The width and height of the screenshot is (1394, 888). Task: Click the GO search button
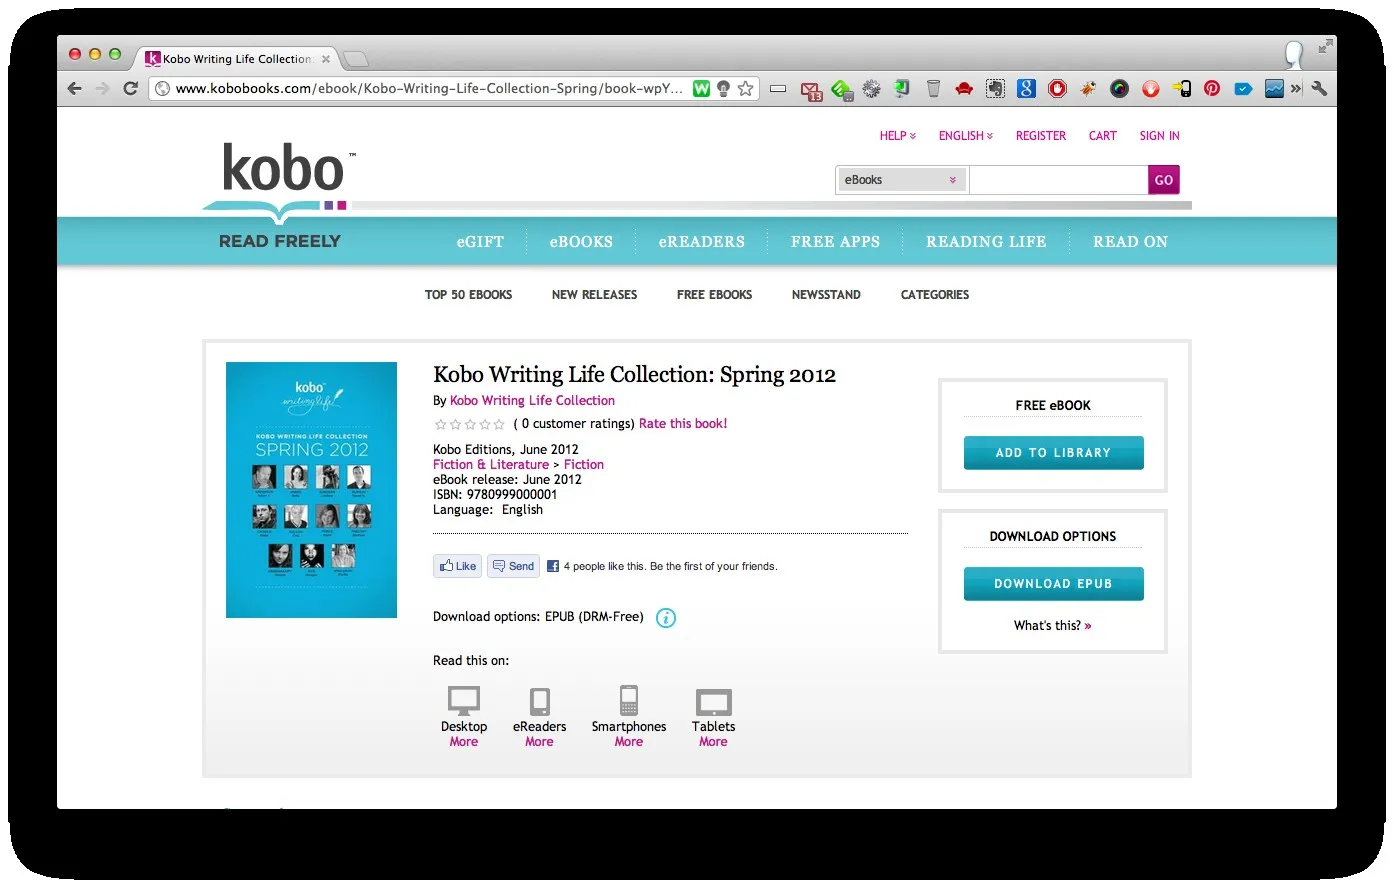pyautogui.click(x=1164, y=180)
